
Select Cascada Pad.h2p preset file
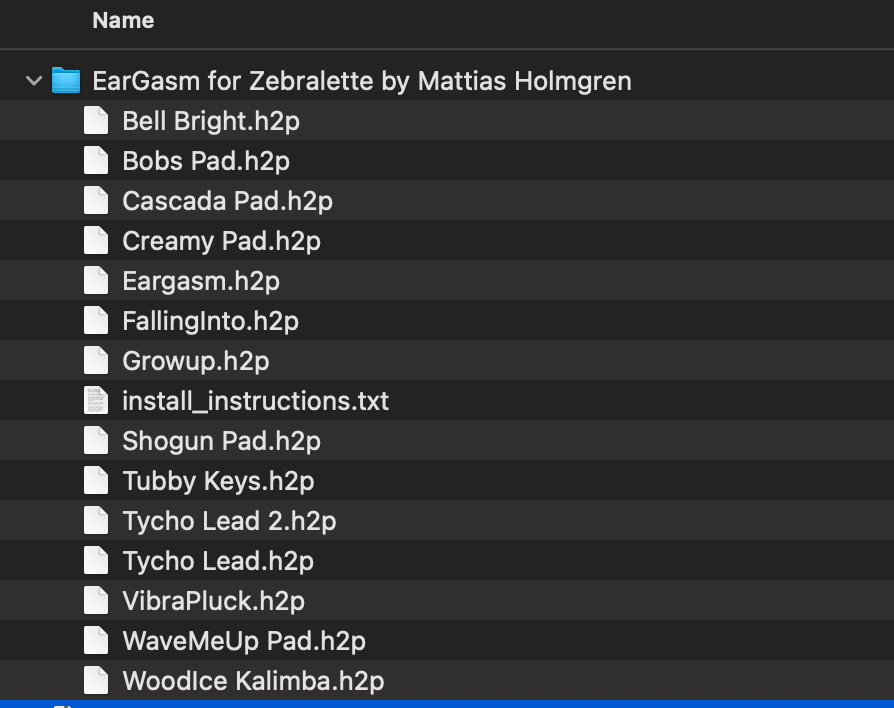pyautogui.click(x=227, y=201)
